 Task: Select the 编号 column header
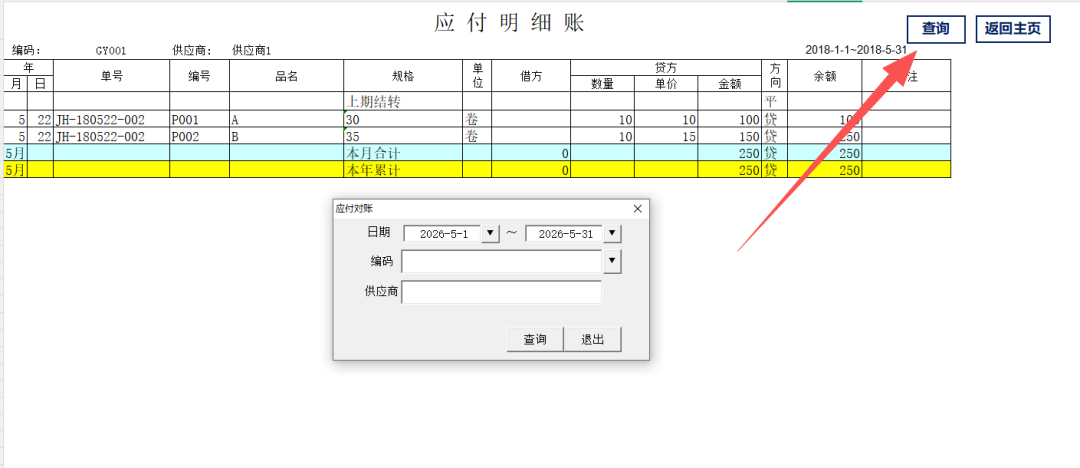200,76
